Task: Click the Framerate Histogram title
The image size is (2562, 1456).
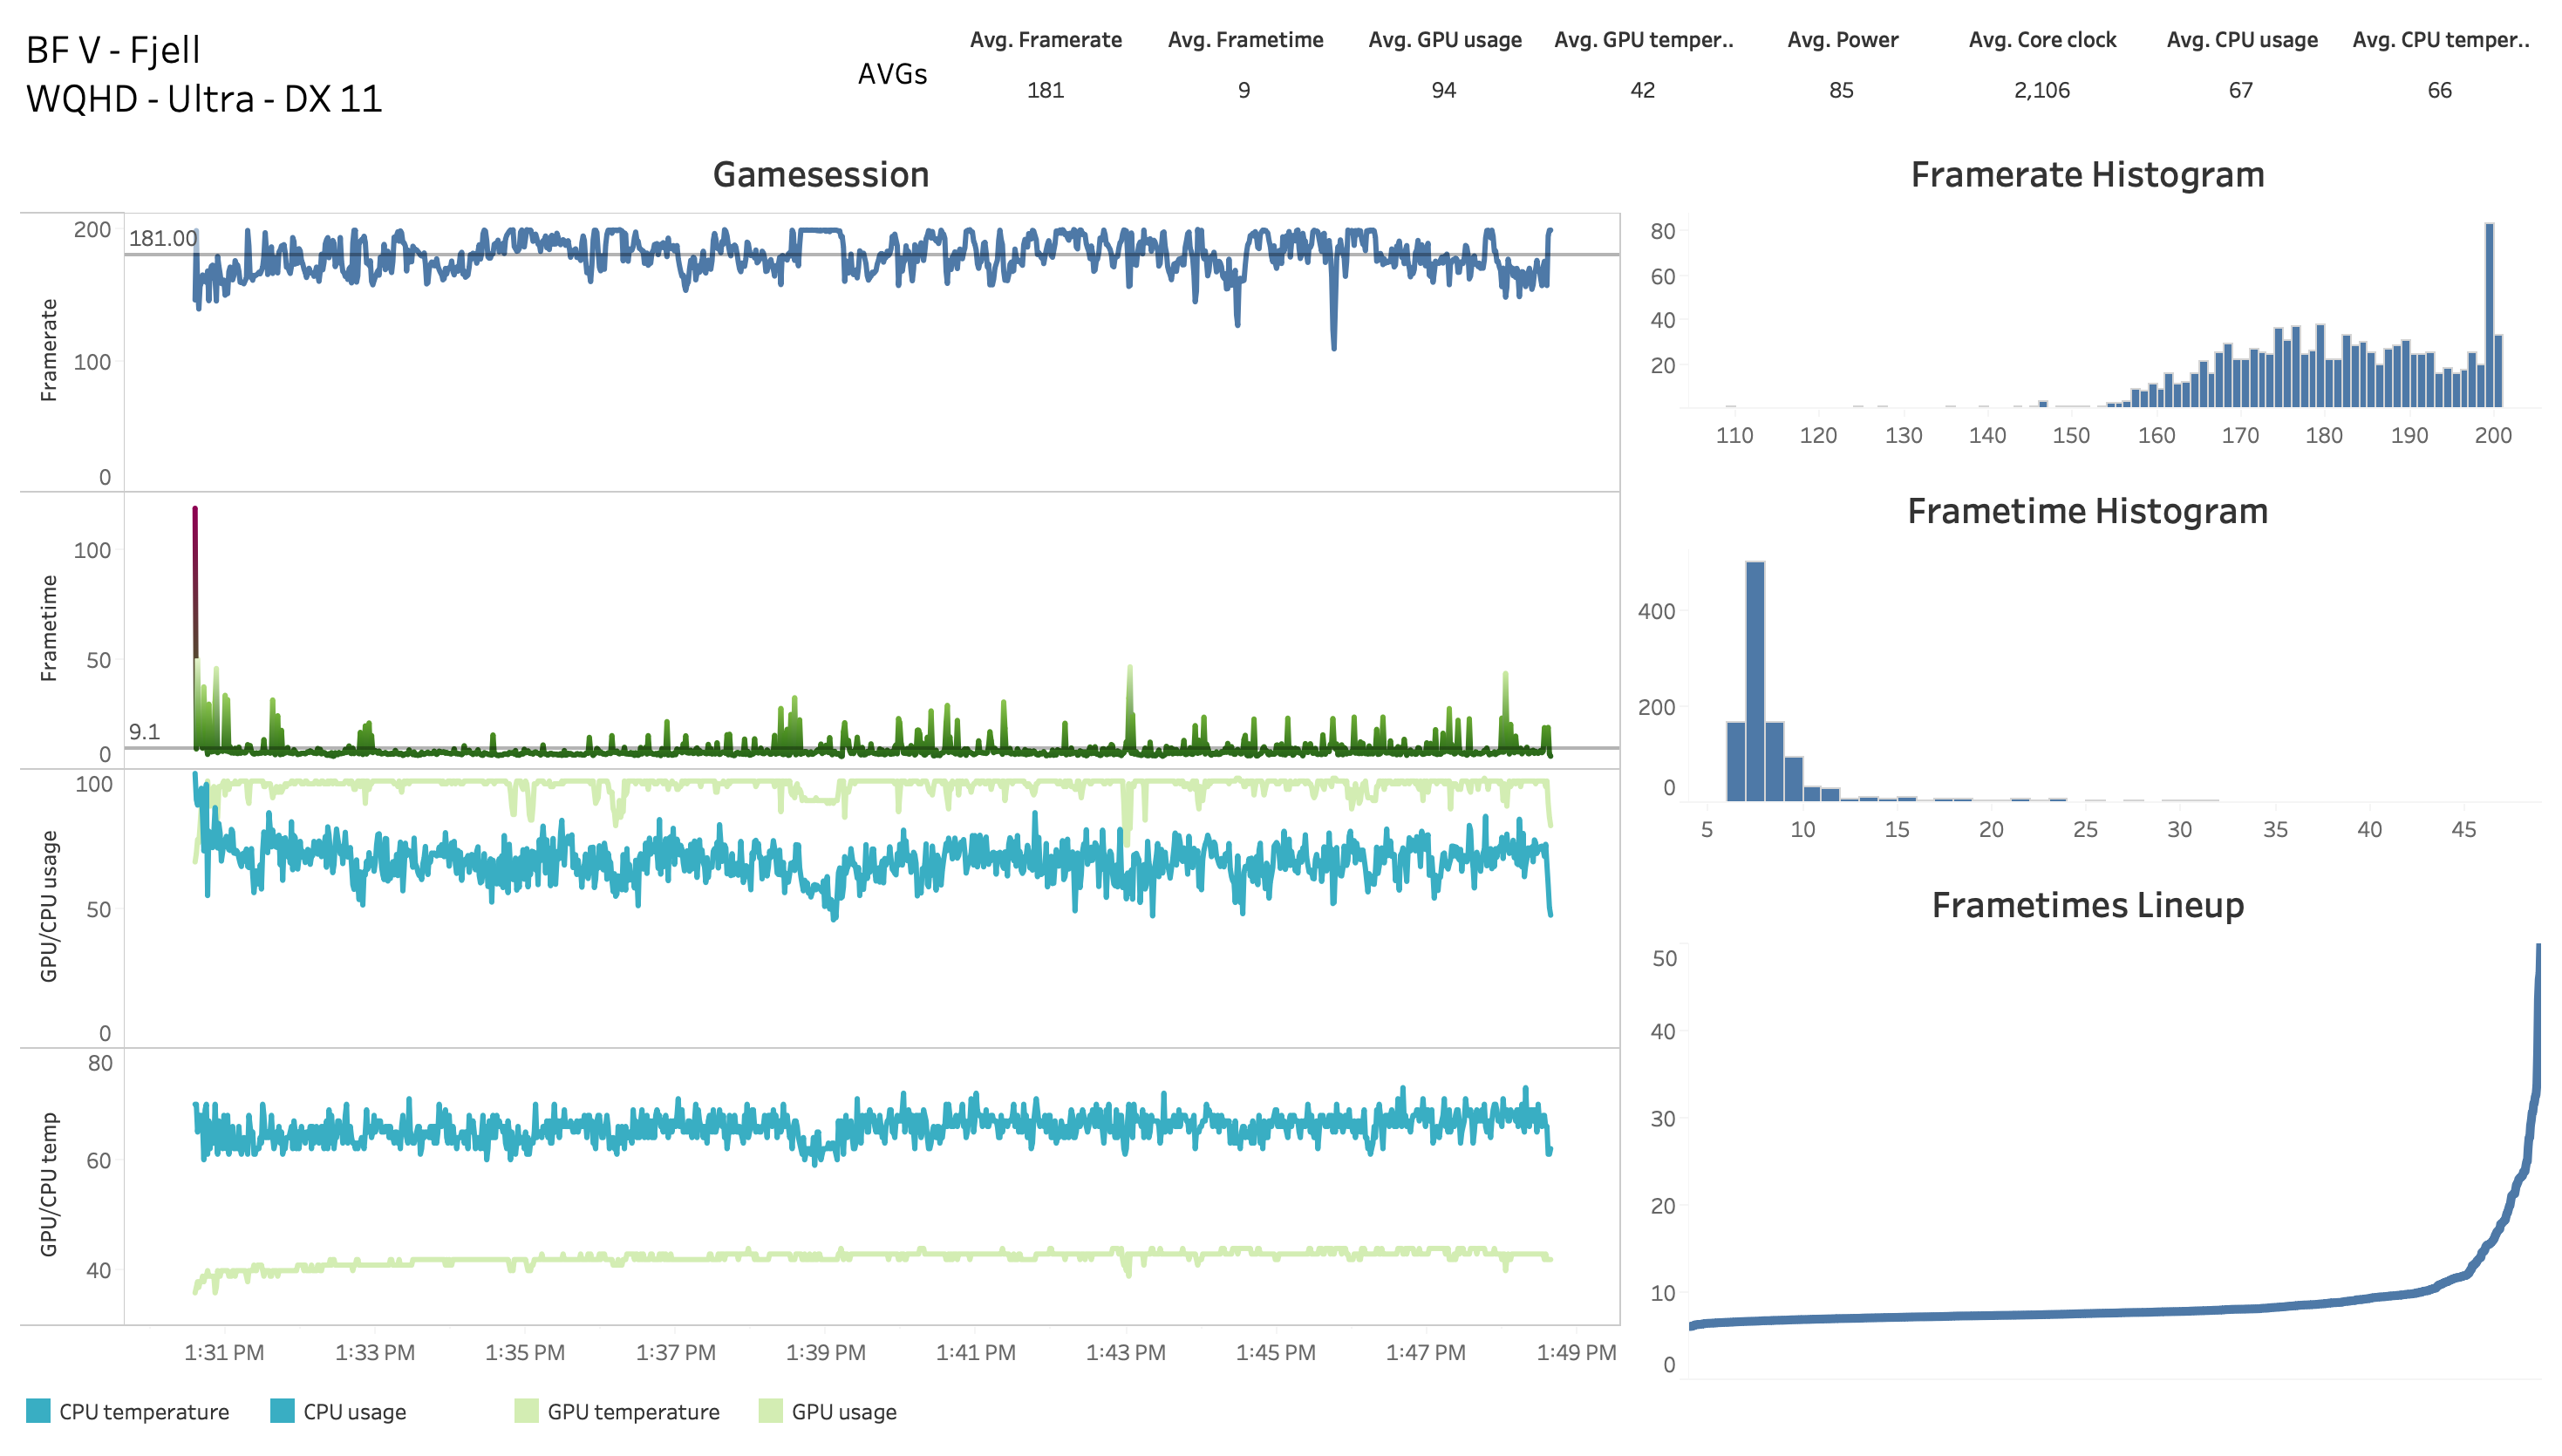Action: 2086,175
